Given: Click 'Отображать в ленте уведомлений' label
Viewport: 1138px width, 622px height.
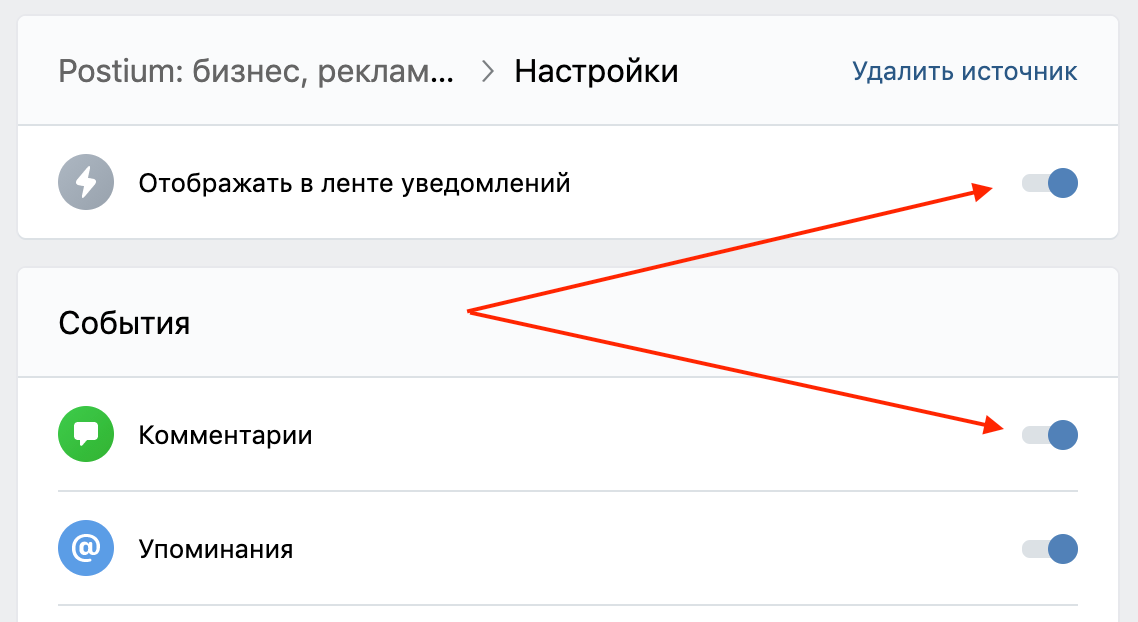Looking at the screenshot, I should click(354, 183).
